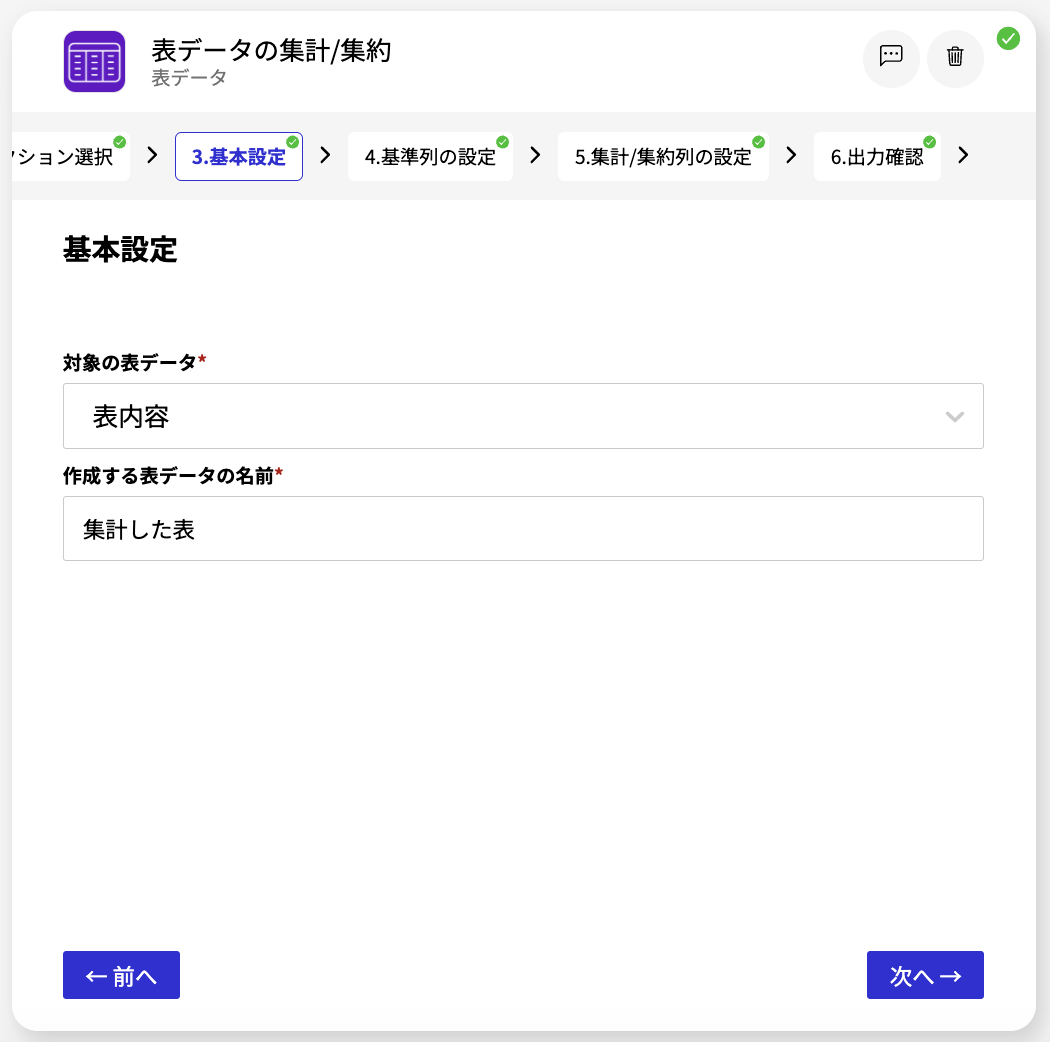Click the green check status icon top right
Screen dimensions: 1050x1042
[x=1008, y=38]
